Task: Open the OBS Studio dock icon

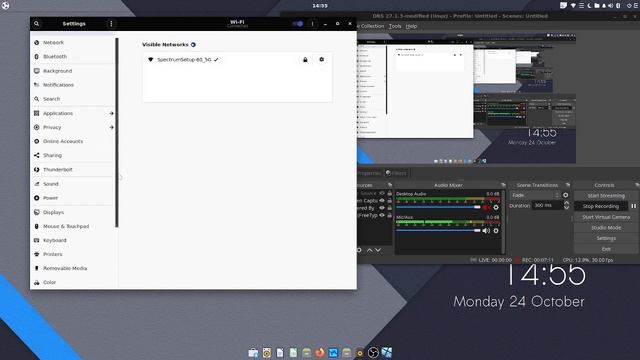Action: point(373,352)
